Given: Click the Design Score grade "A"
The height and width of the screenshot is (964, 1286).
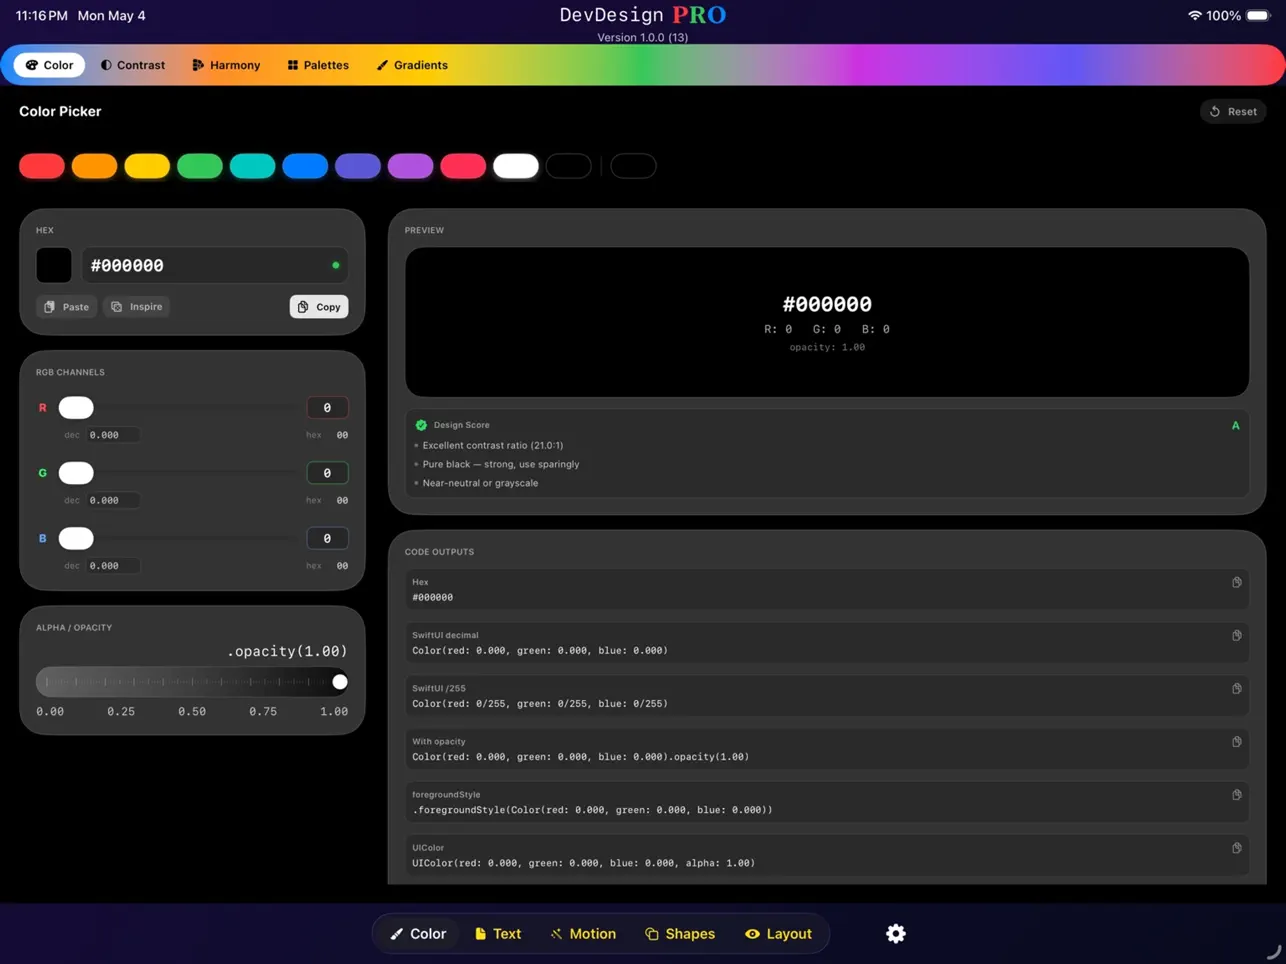Looking at the screenshot, I should point(1235,425).
